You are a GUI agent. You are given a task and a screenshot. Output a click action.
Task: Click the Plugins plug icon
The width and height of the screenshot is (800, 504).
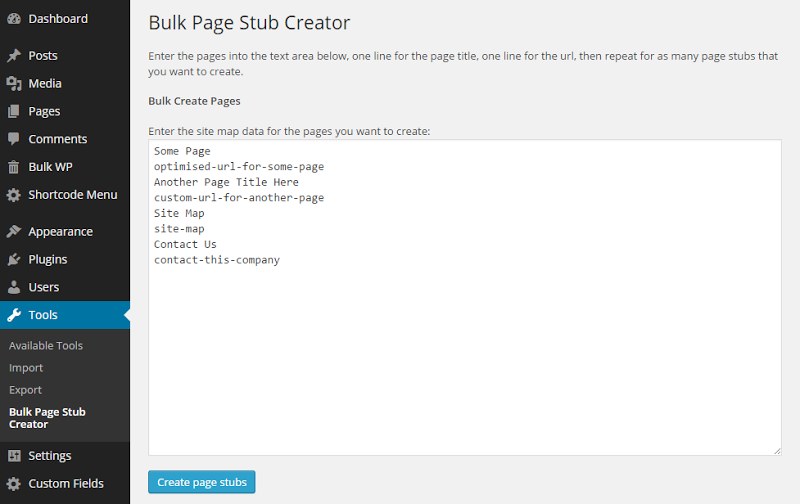coord(14,260)
